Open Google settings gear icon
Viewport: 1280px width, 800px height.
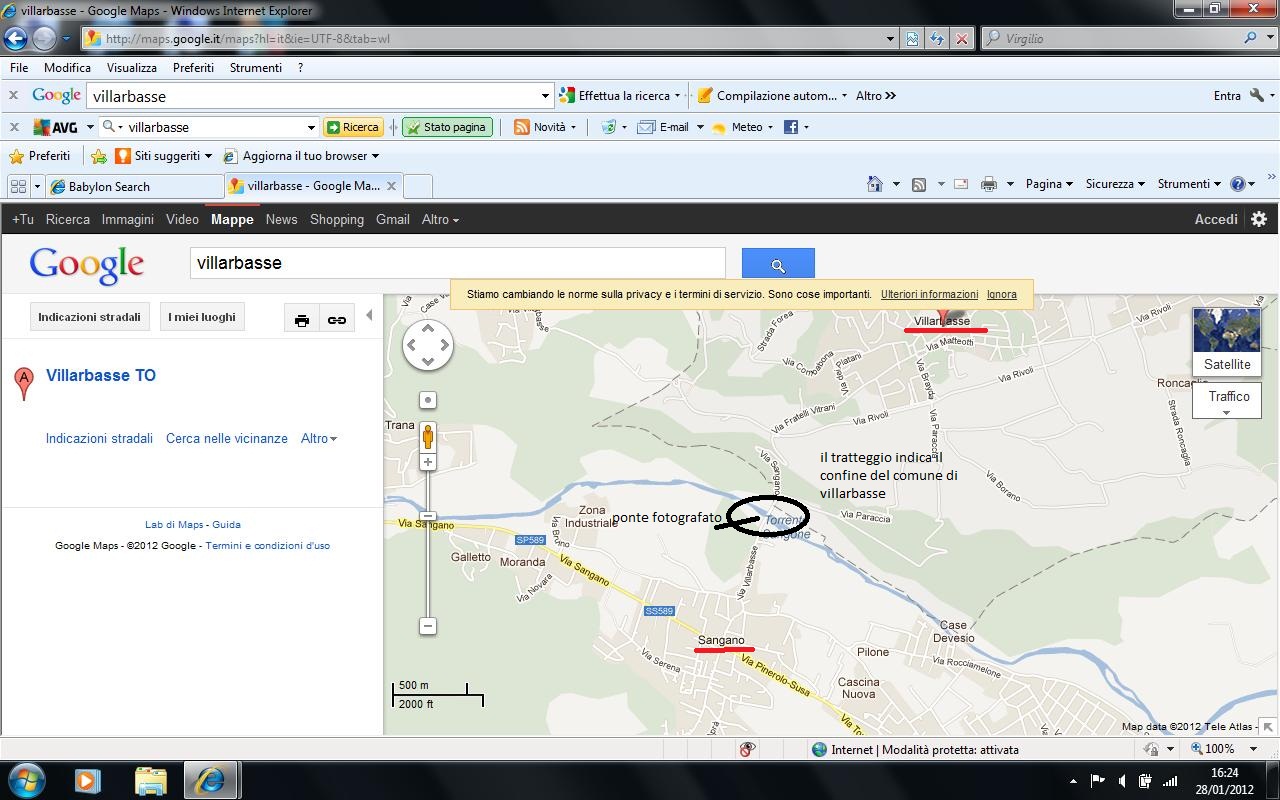click(x=1259, y=219)
